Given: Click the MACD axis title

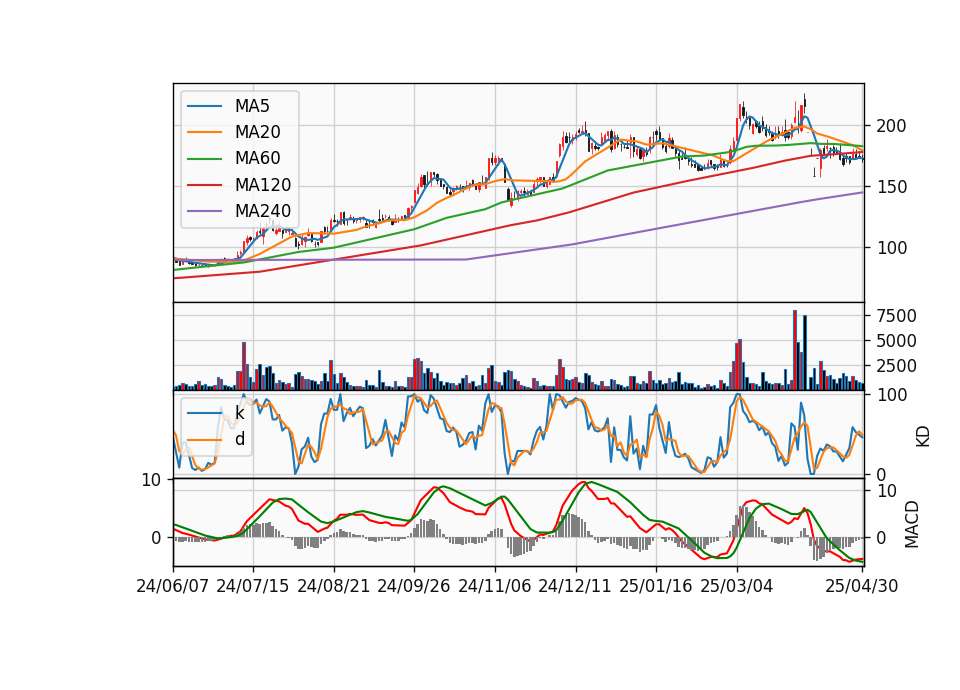Looking at the screenshot, I should pos(912,524).
